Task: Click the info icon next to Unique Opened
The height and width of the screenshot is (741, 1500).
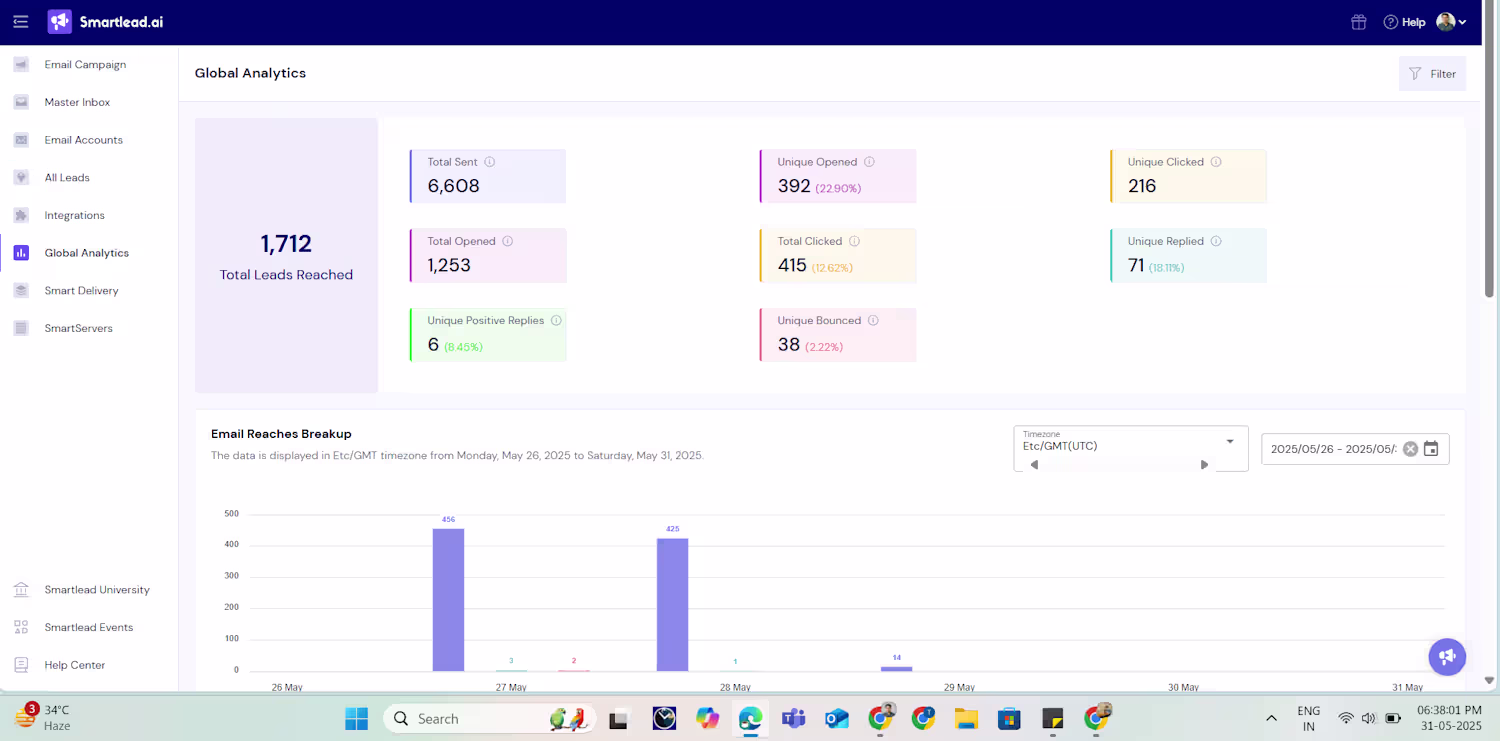Action: click(x=869, y=162)
